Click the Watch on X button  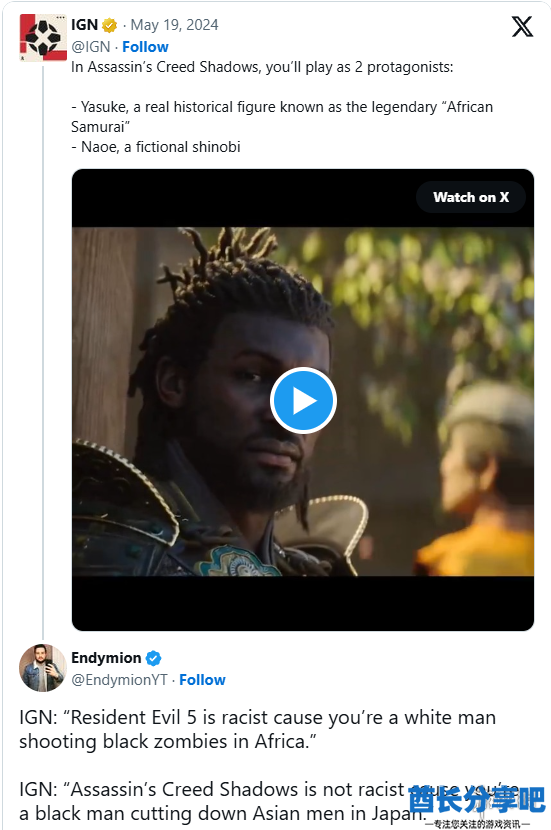471,197
